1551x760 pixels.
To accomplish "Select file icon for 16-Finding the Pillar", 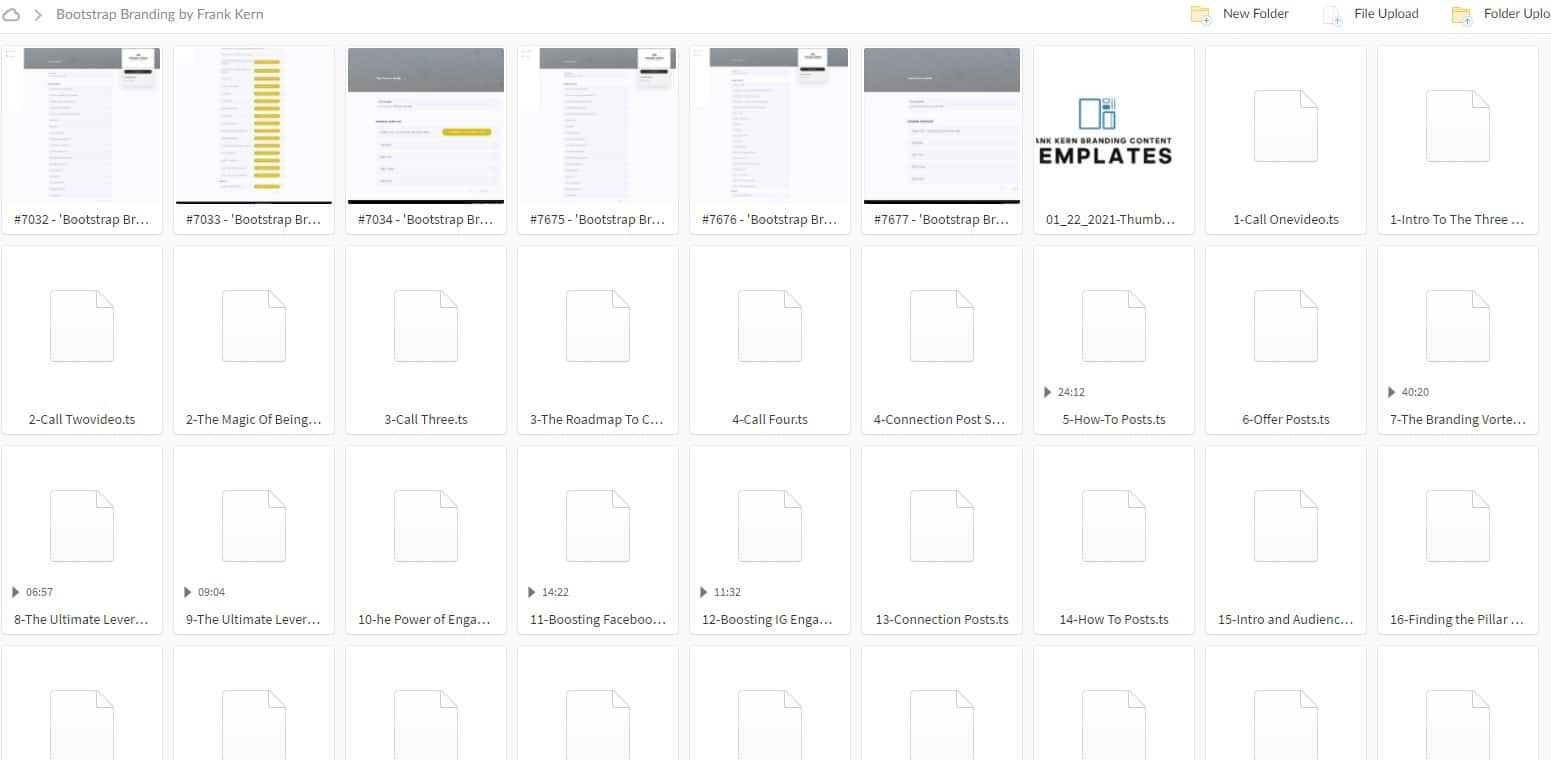I will pyautogui.click(x=1458, y=525).
